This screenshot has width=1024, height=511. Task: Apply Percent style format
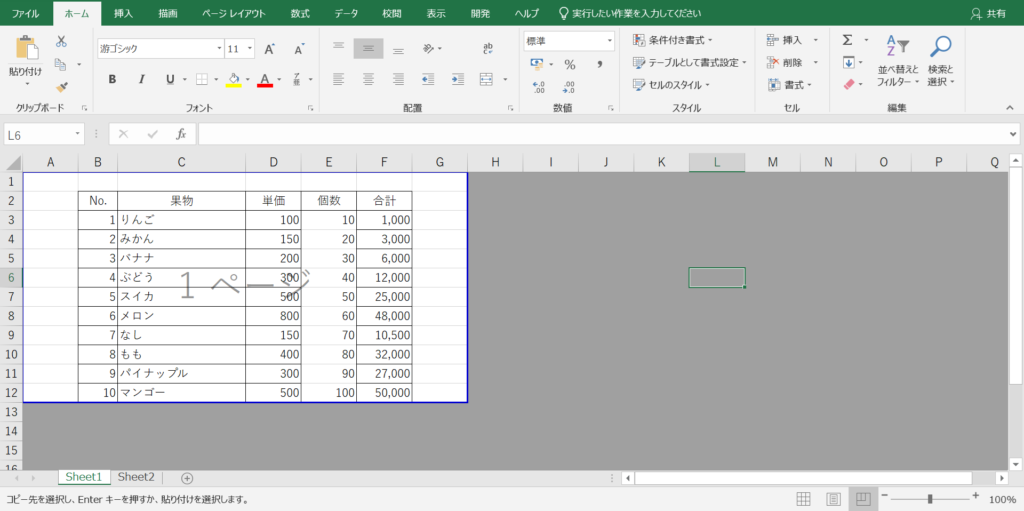point(570,64)
